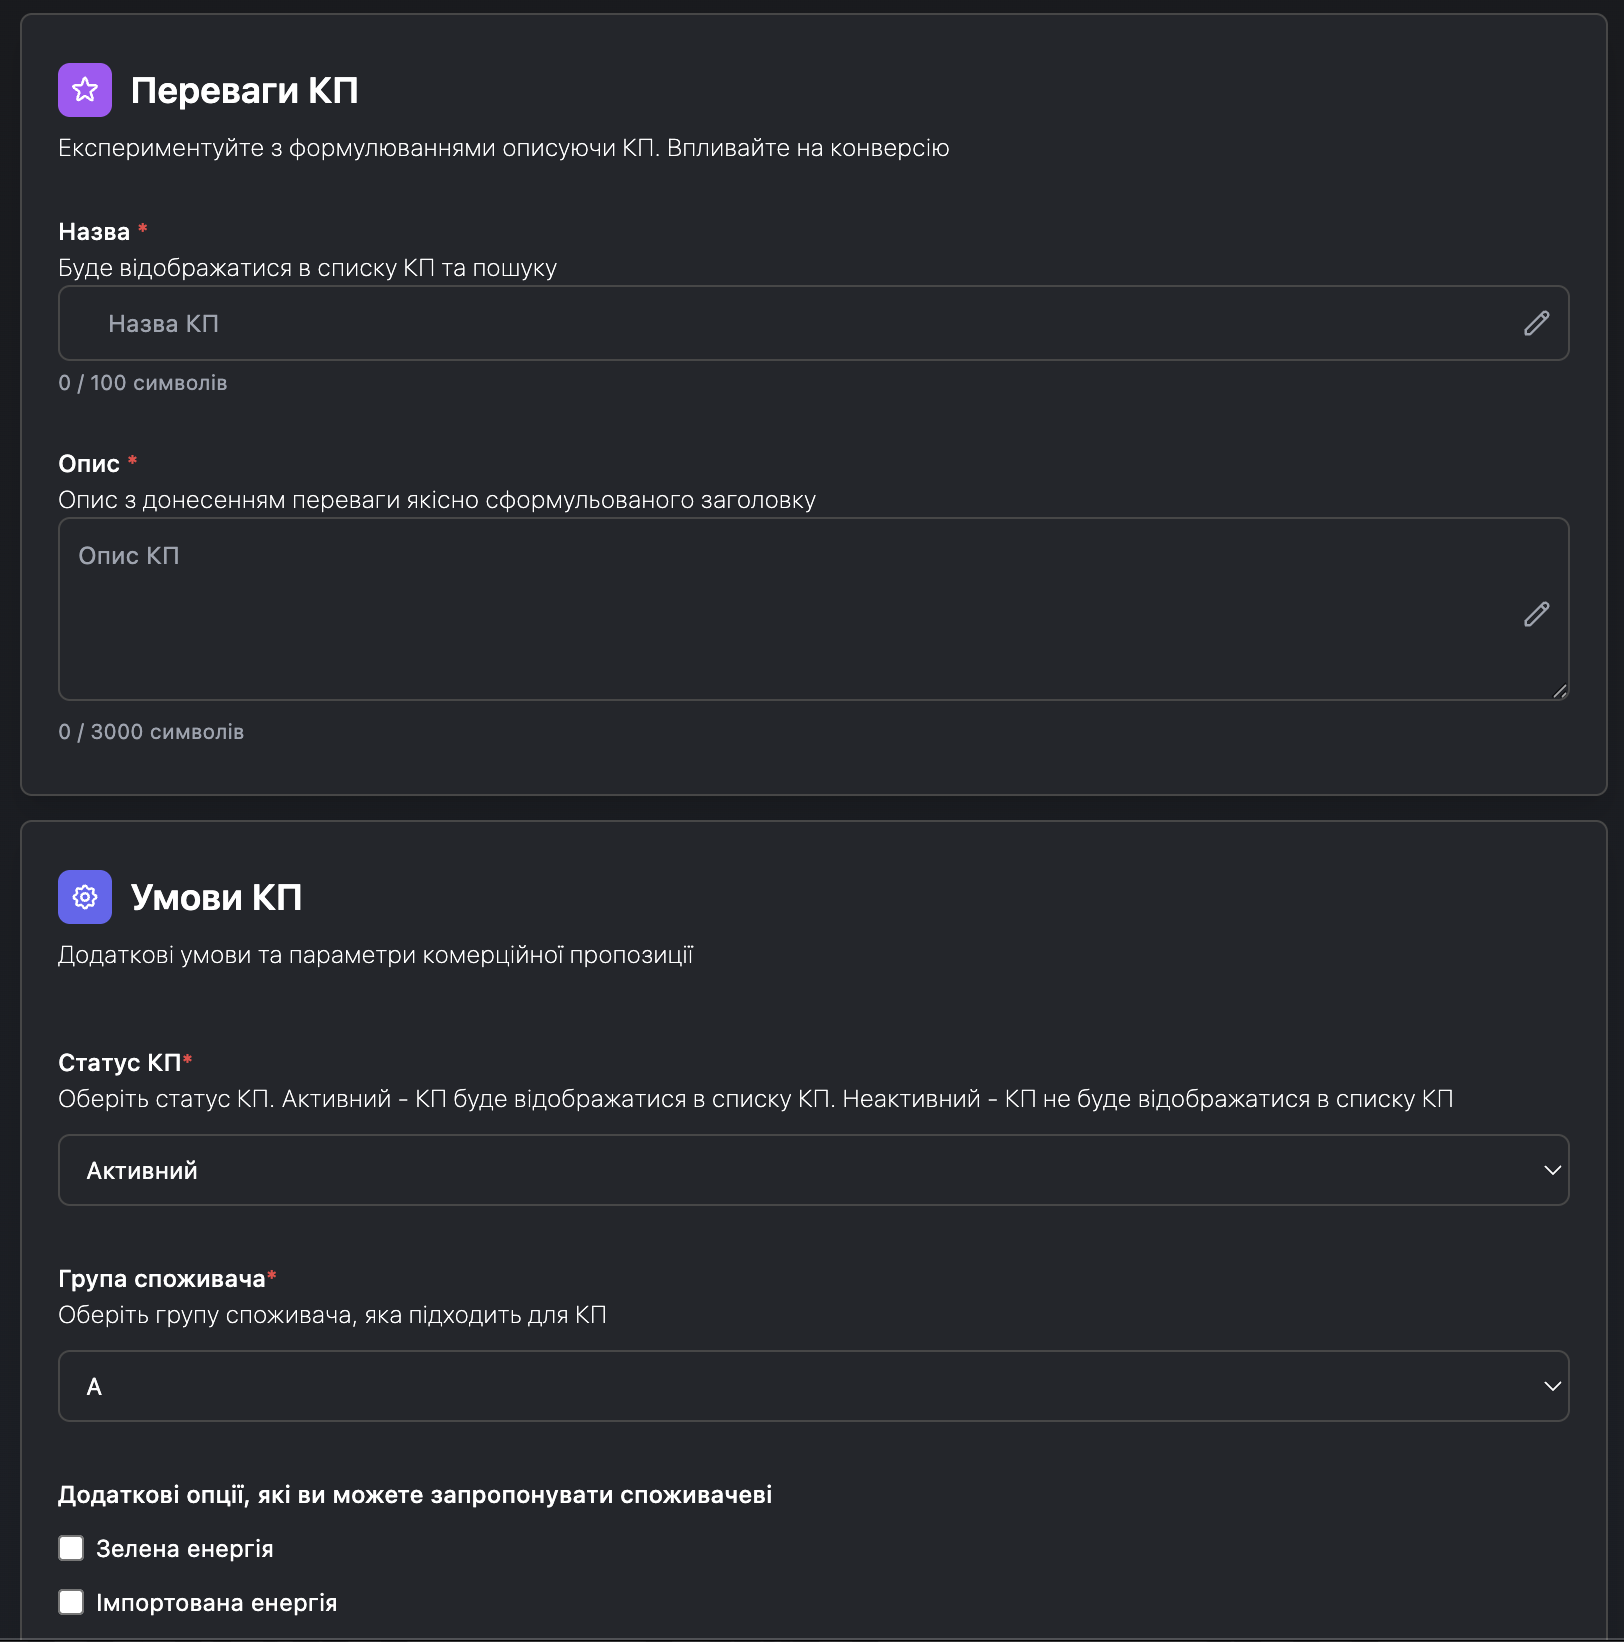Click the chevron arrow on the Активний dropdown

pyautogui.click(x=1552, y=1170)
